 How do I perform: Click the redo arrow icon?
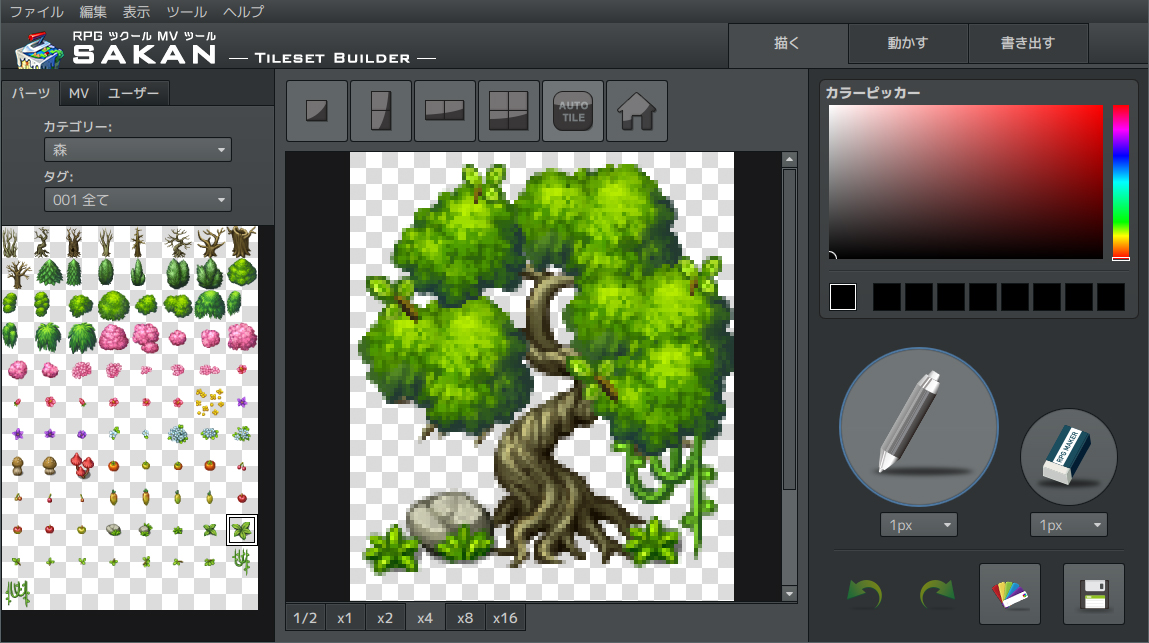[x=937, y=593]
